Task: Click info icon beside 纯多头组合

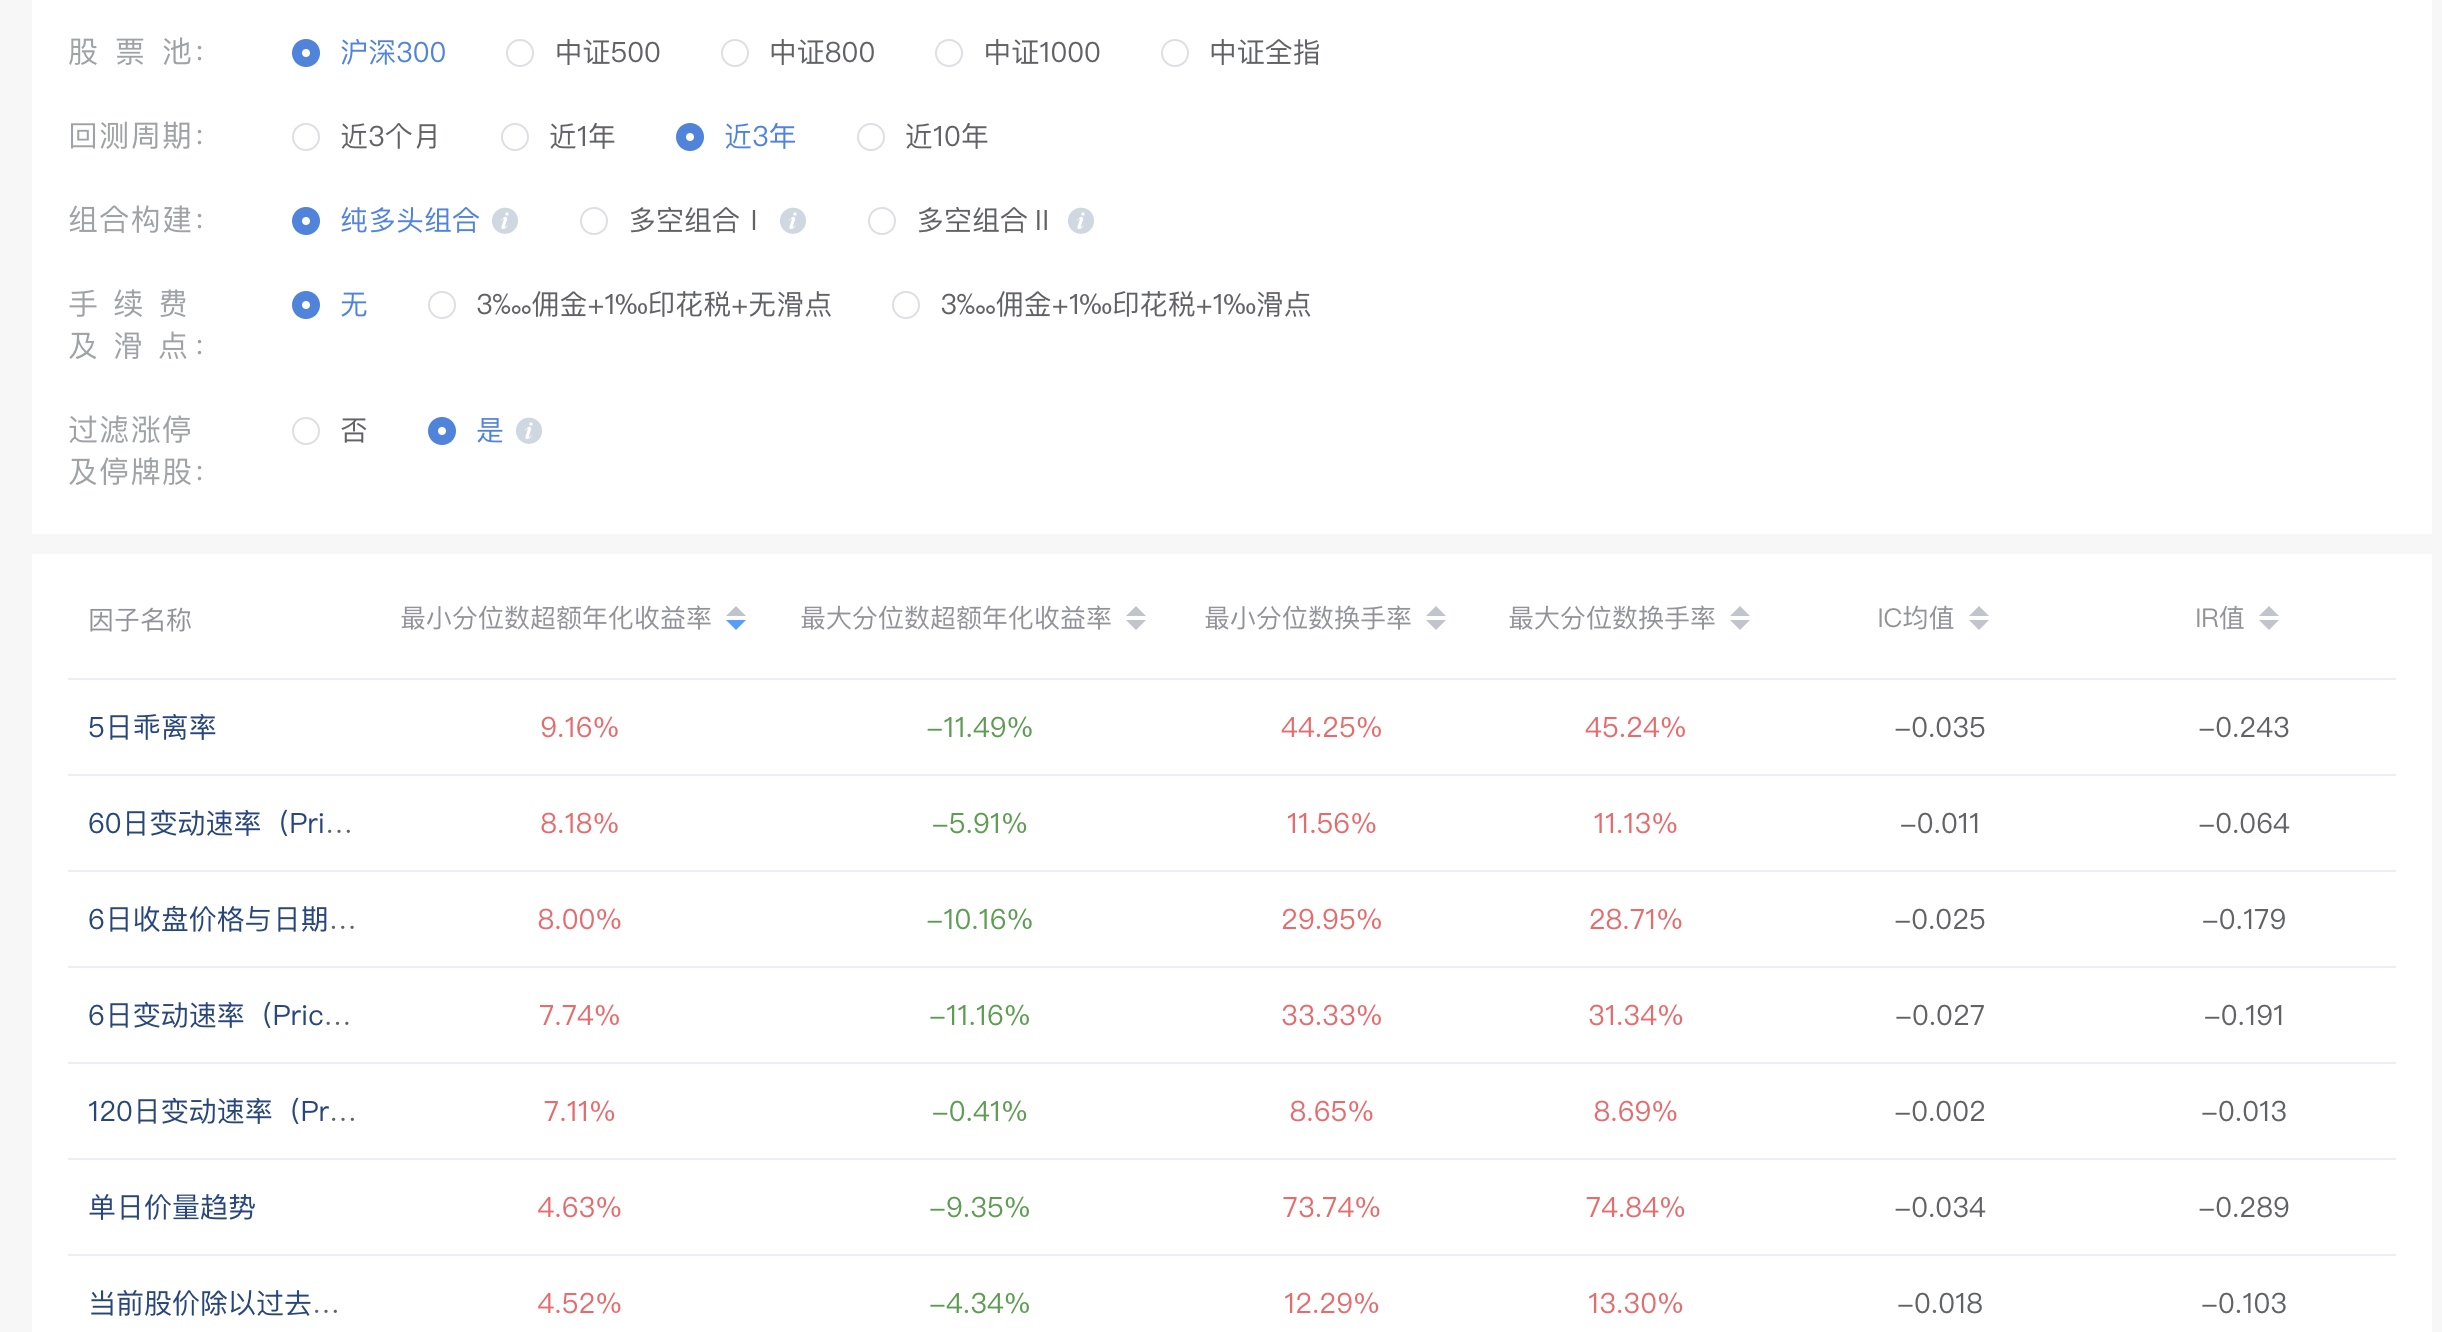Action: (x=505, y=221)
